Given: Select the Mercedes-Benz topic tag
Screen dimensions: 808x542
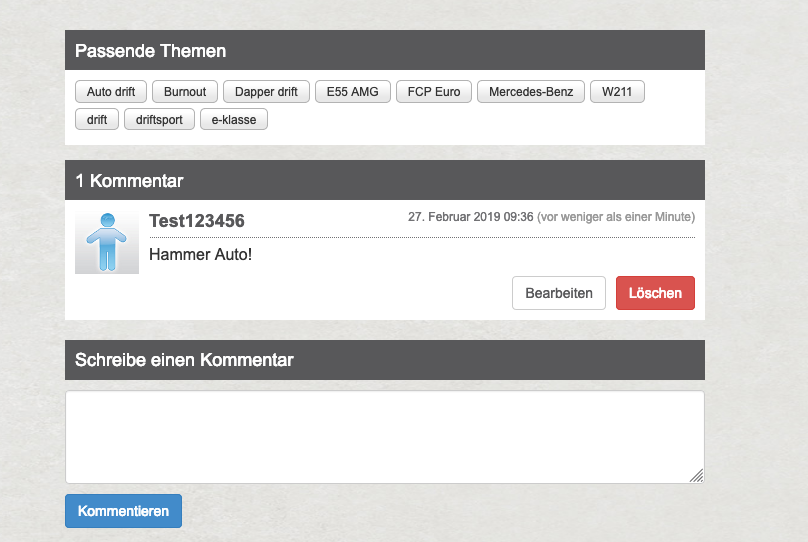Looking at the screenshot, I should (x=531, y=92).
